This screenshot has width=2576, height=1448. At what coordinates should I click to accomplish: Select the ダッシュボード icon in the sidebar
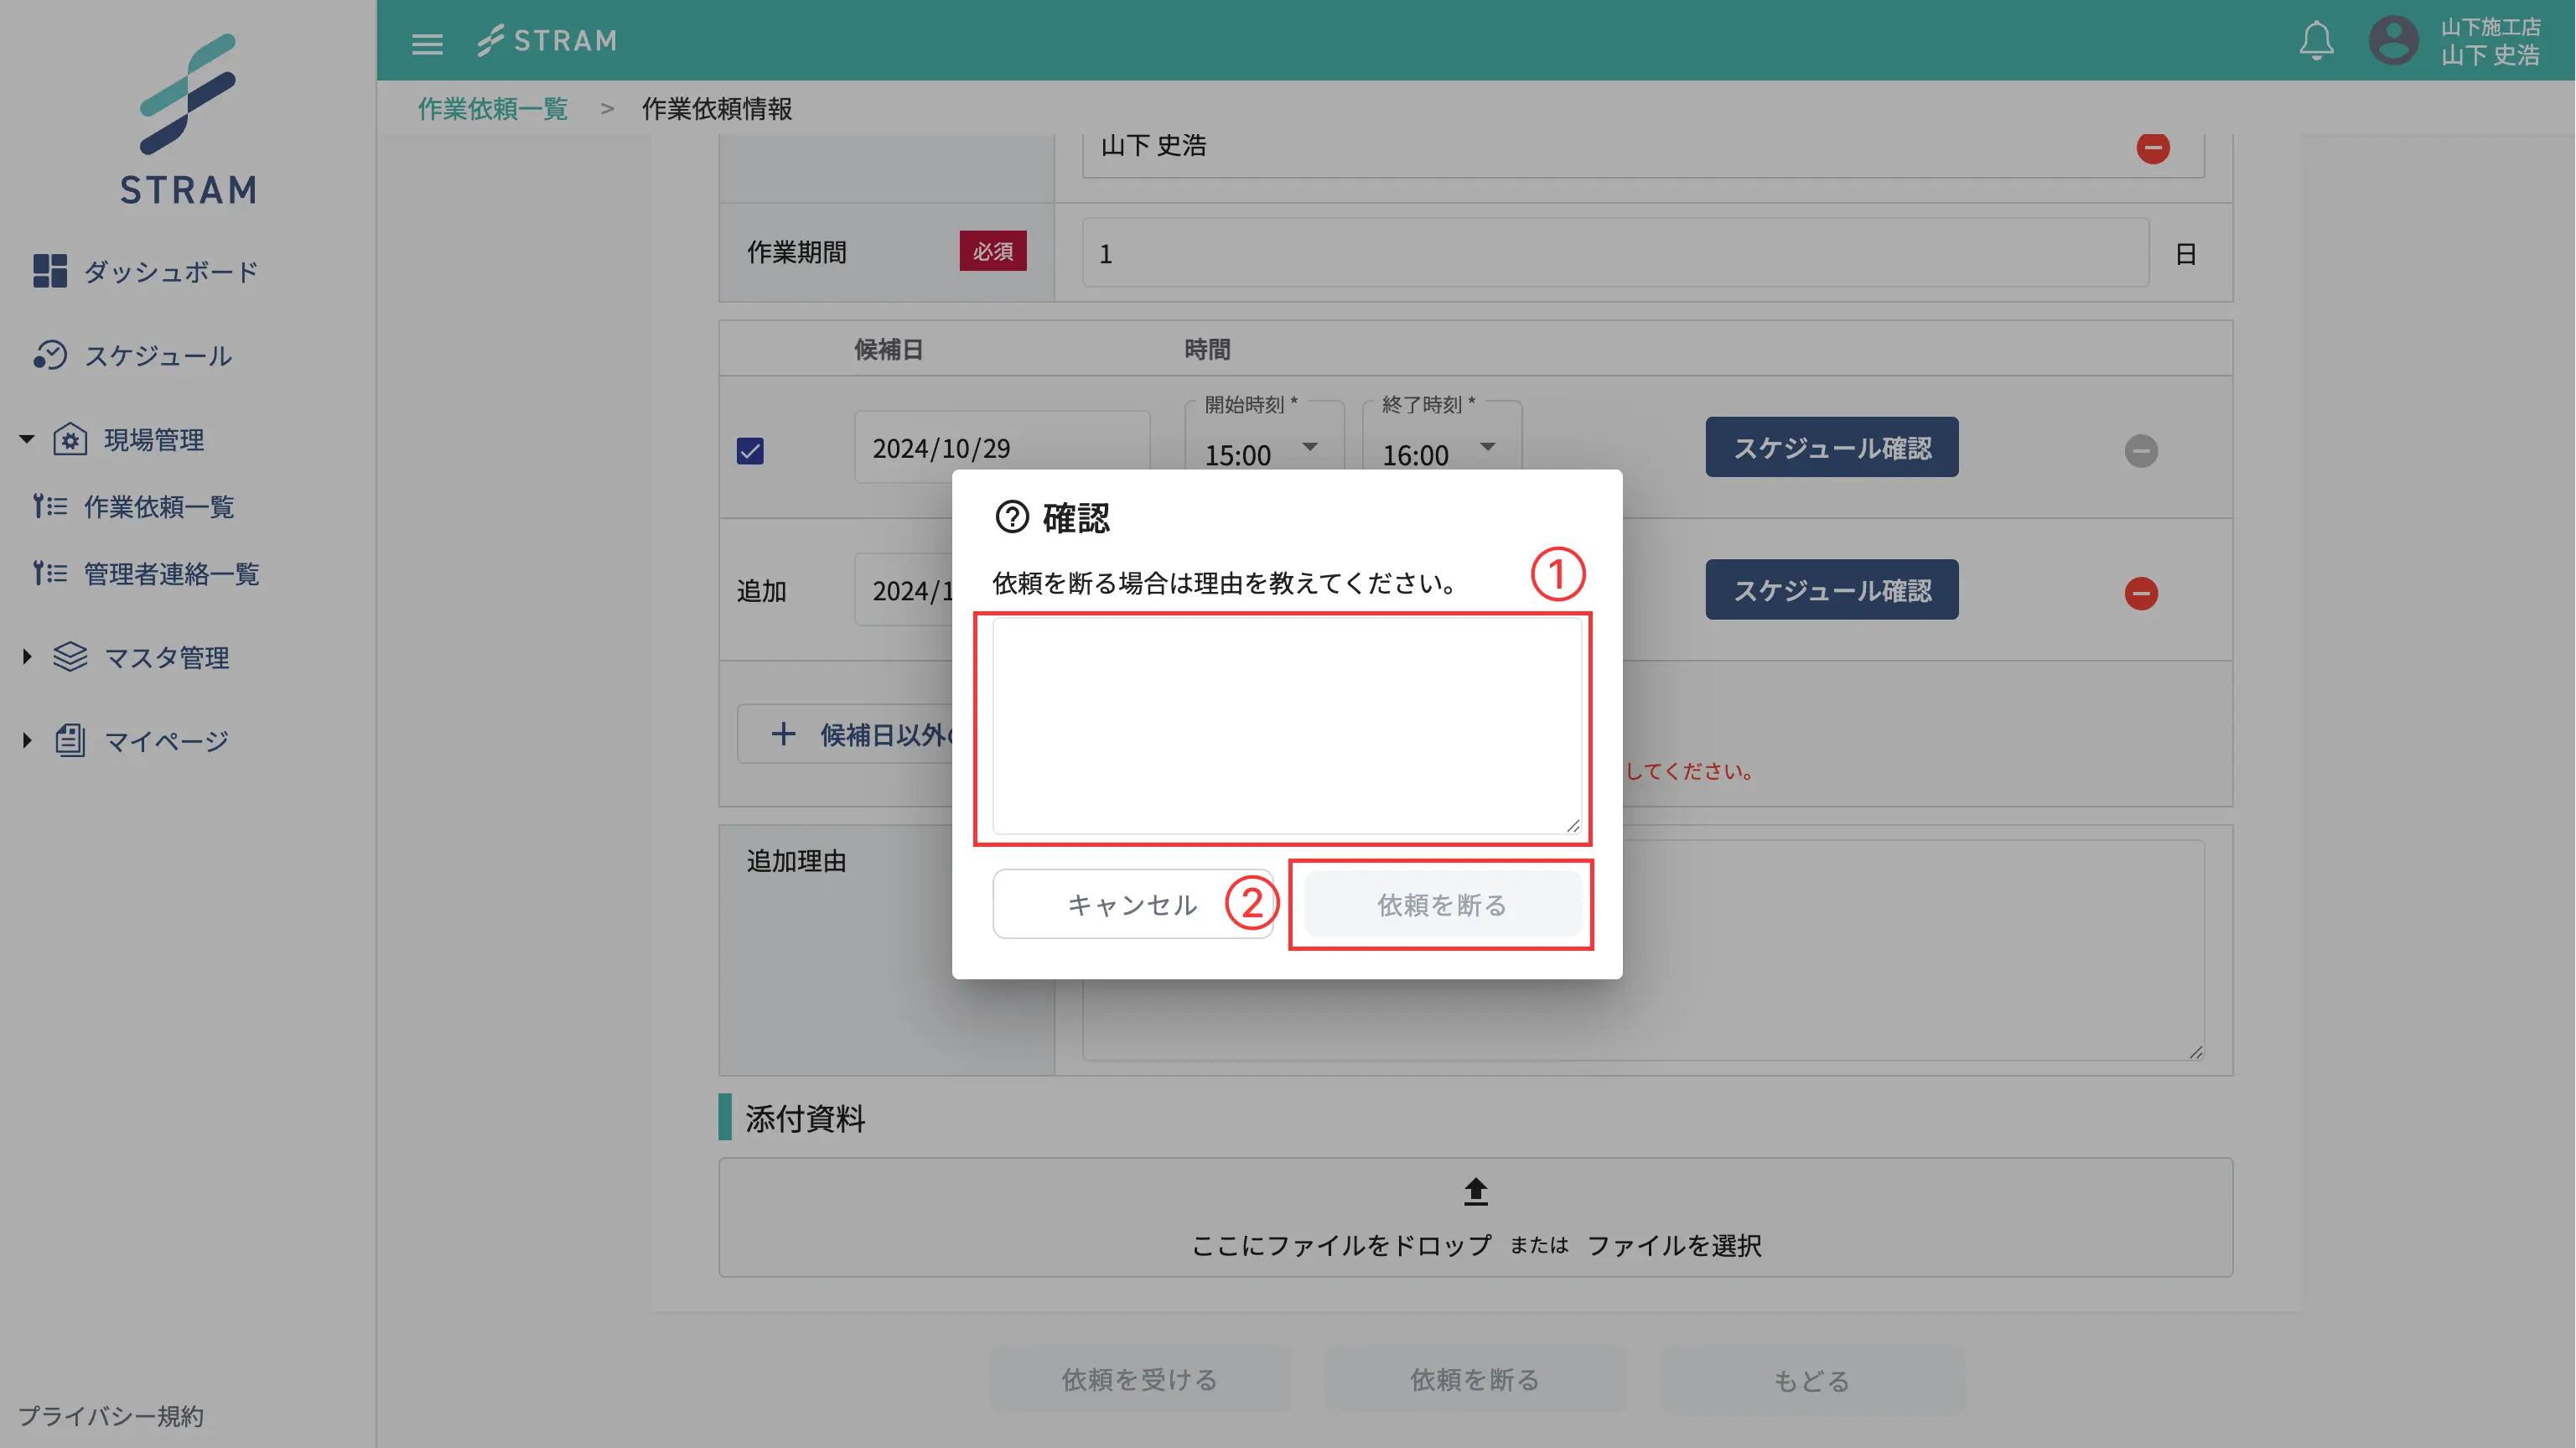coord(50,270)
